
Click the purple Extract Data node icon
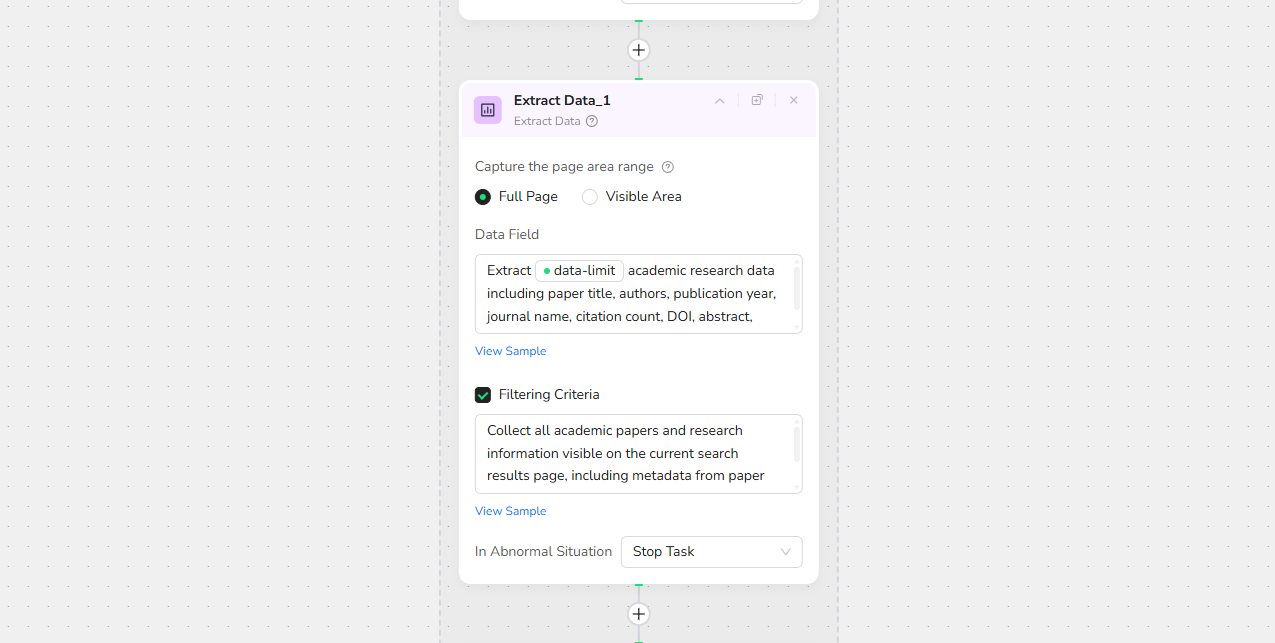(488, 110)
